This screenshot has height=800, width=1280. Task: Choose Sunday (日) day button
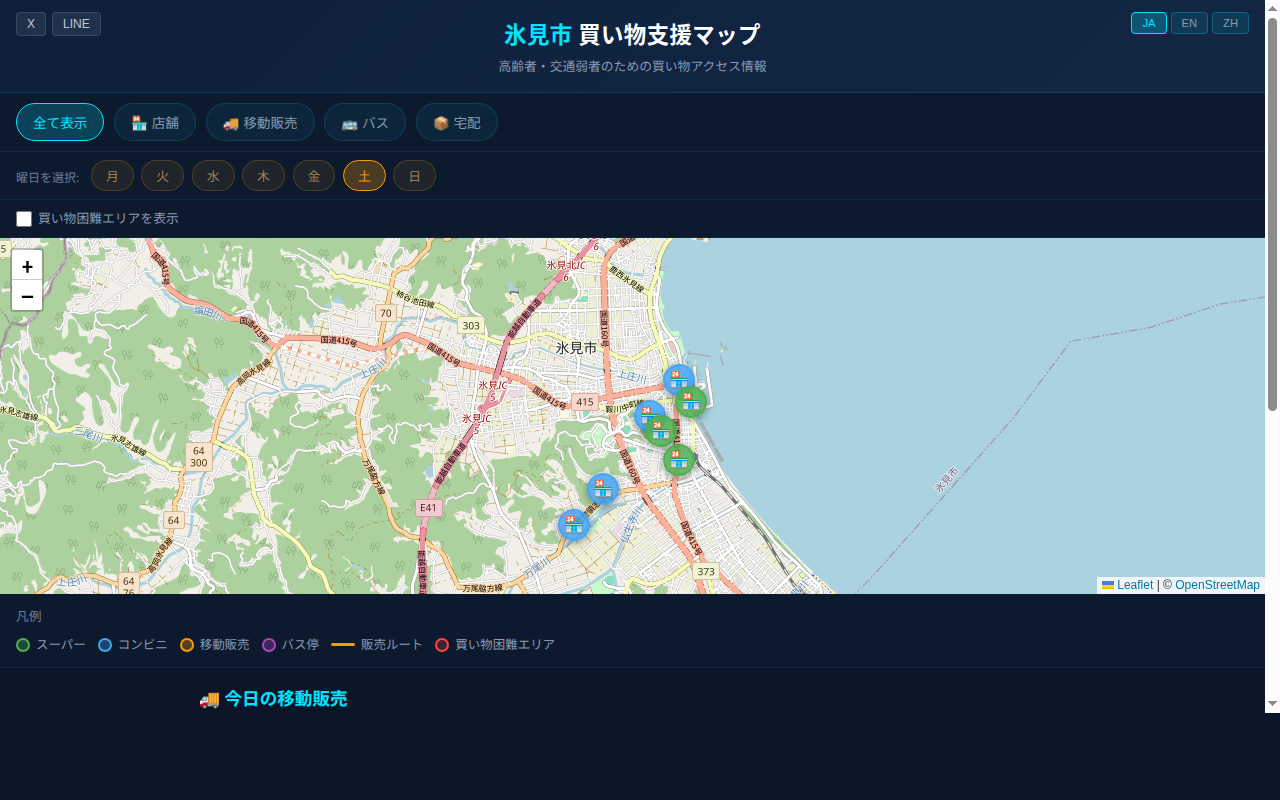414,176
